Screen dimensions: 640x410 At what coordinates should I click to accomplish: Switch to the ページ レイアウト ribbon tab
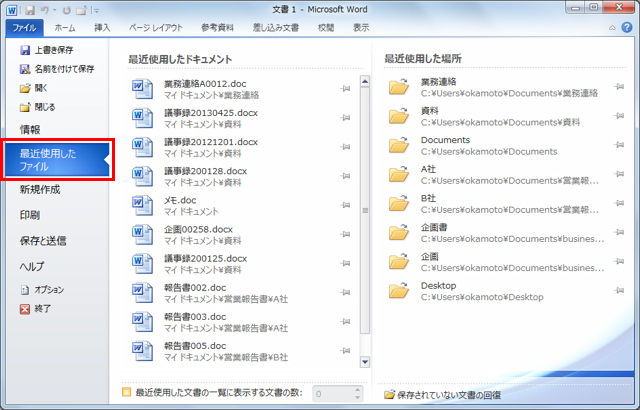(x=156, y=28)
